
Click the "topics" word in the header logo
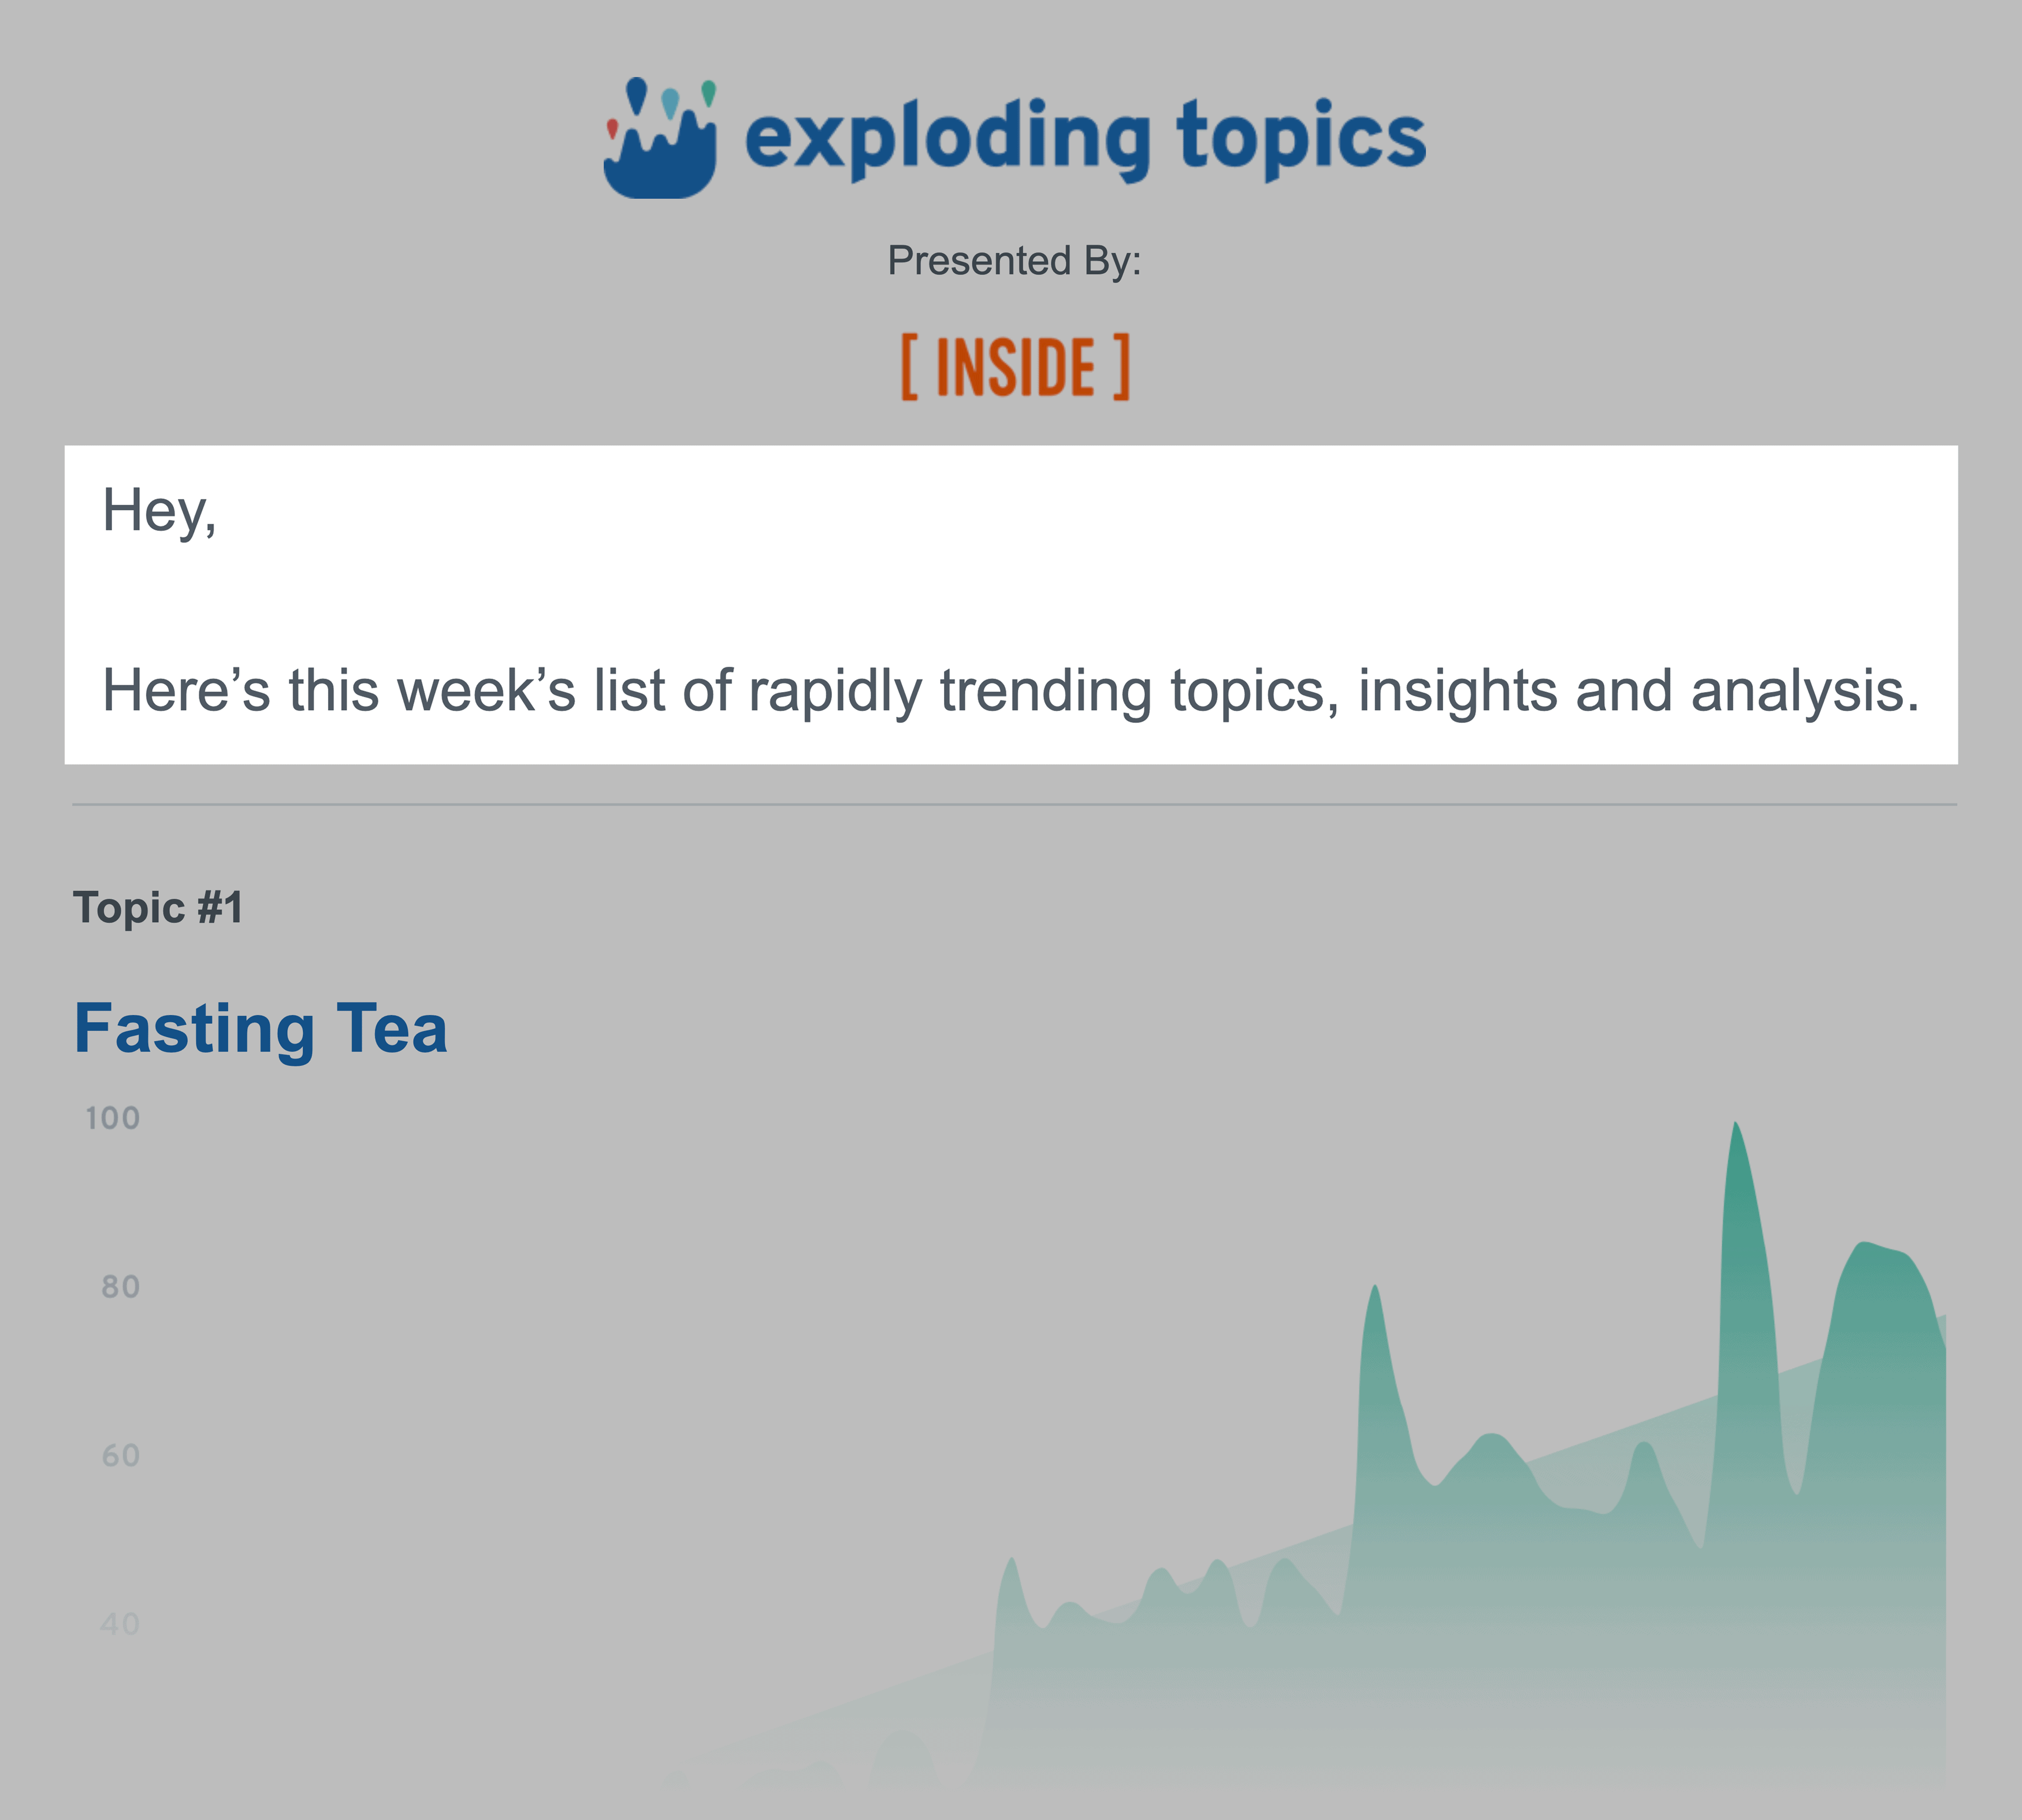pyautogui.click(x=1301, y=139)
